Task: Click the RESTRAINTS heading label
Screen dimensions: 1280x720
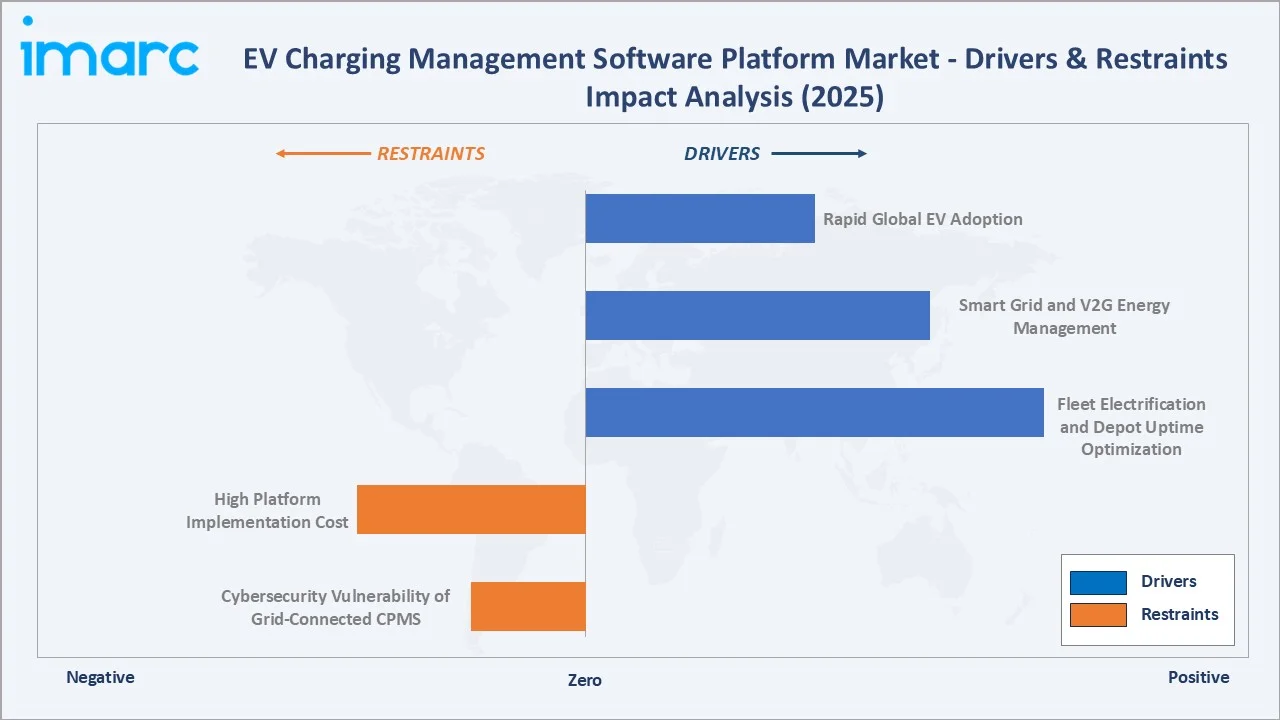Action: click(431, 154)
